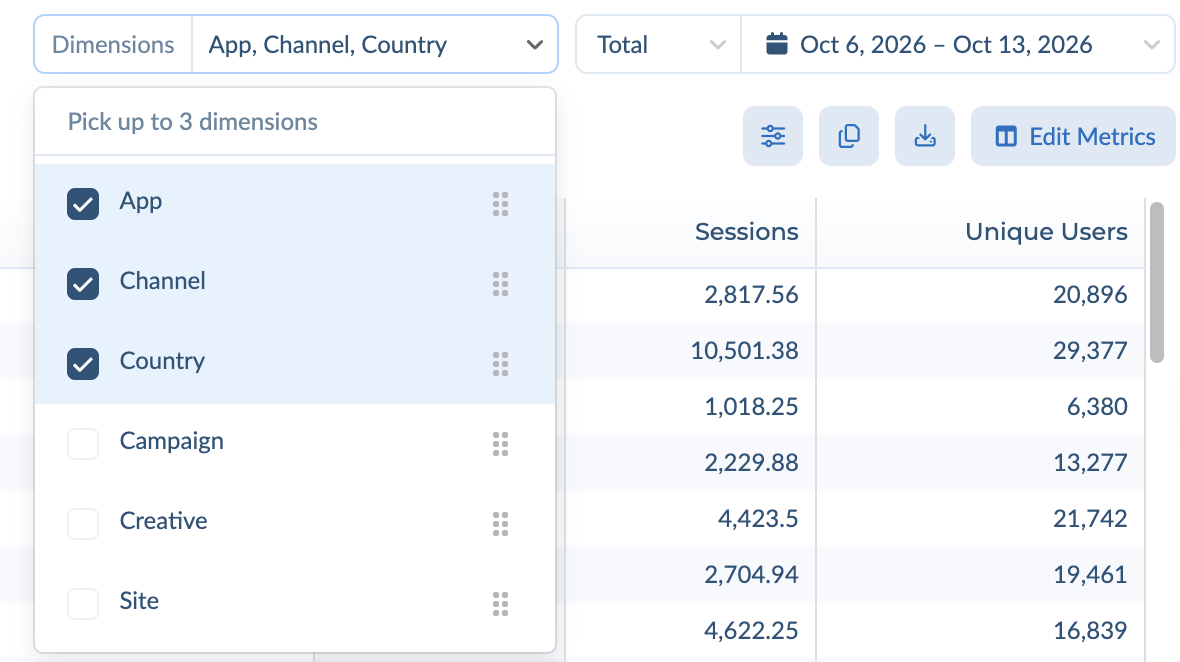The image size is (1180, 662).
Task: Click sessions value 2,229.88
Action: click(751, 463)
